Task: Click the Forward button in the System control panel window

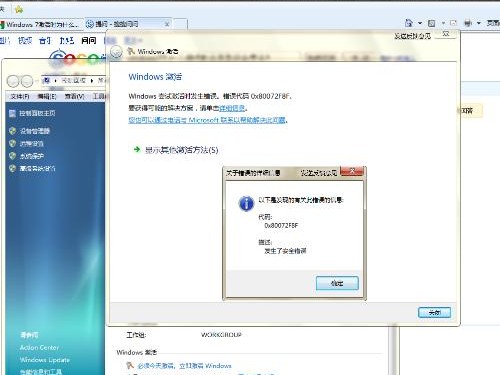Action: [27, 81]
